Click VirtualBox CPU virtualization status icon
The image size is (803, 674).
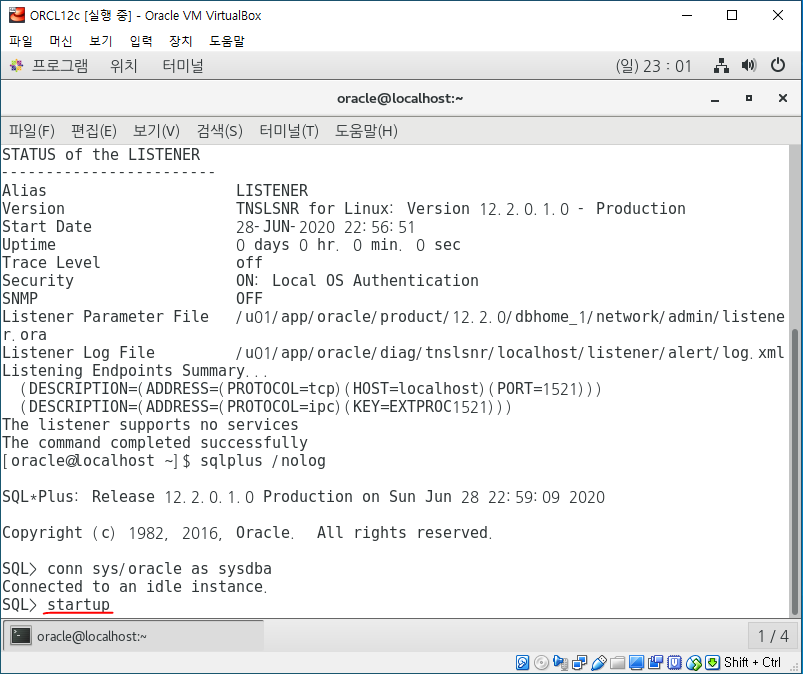674,662
